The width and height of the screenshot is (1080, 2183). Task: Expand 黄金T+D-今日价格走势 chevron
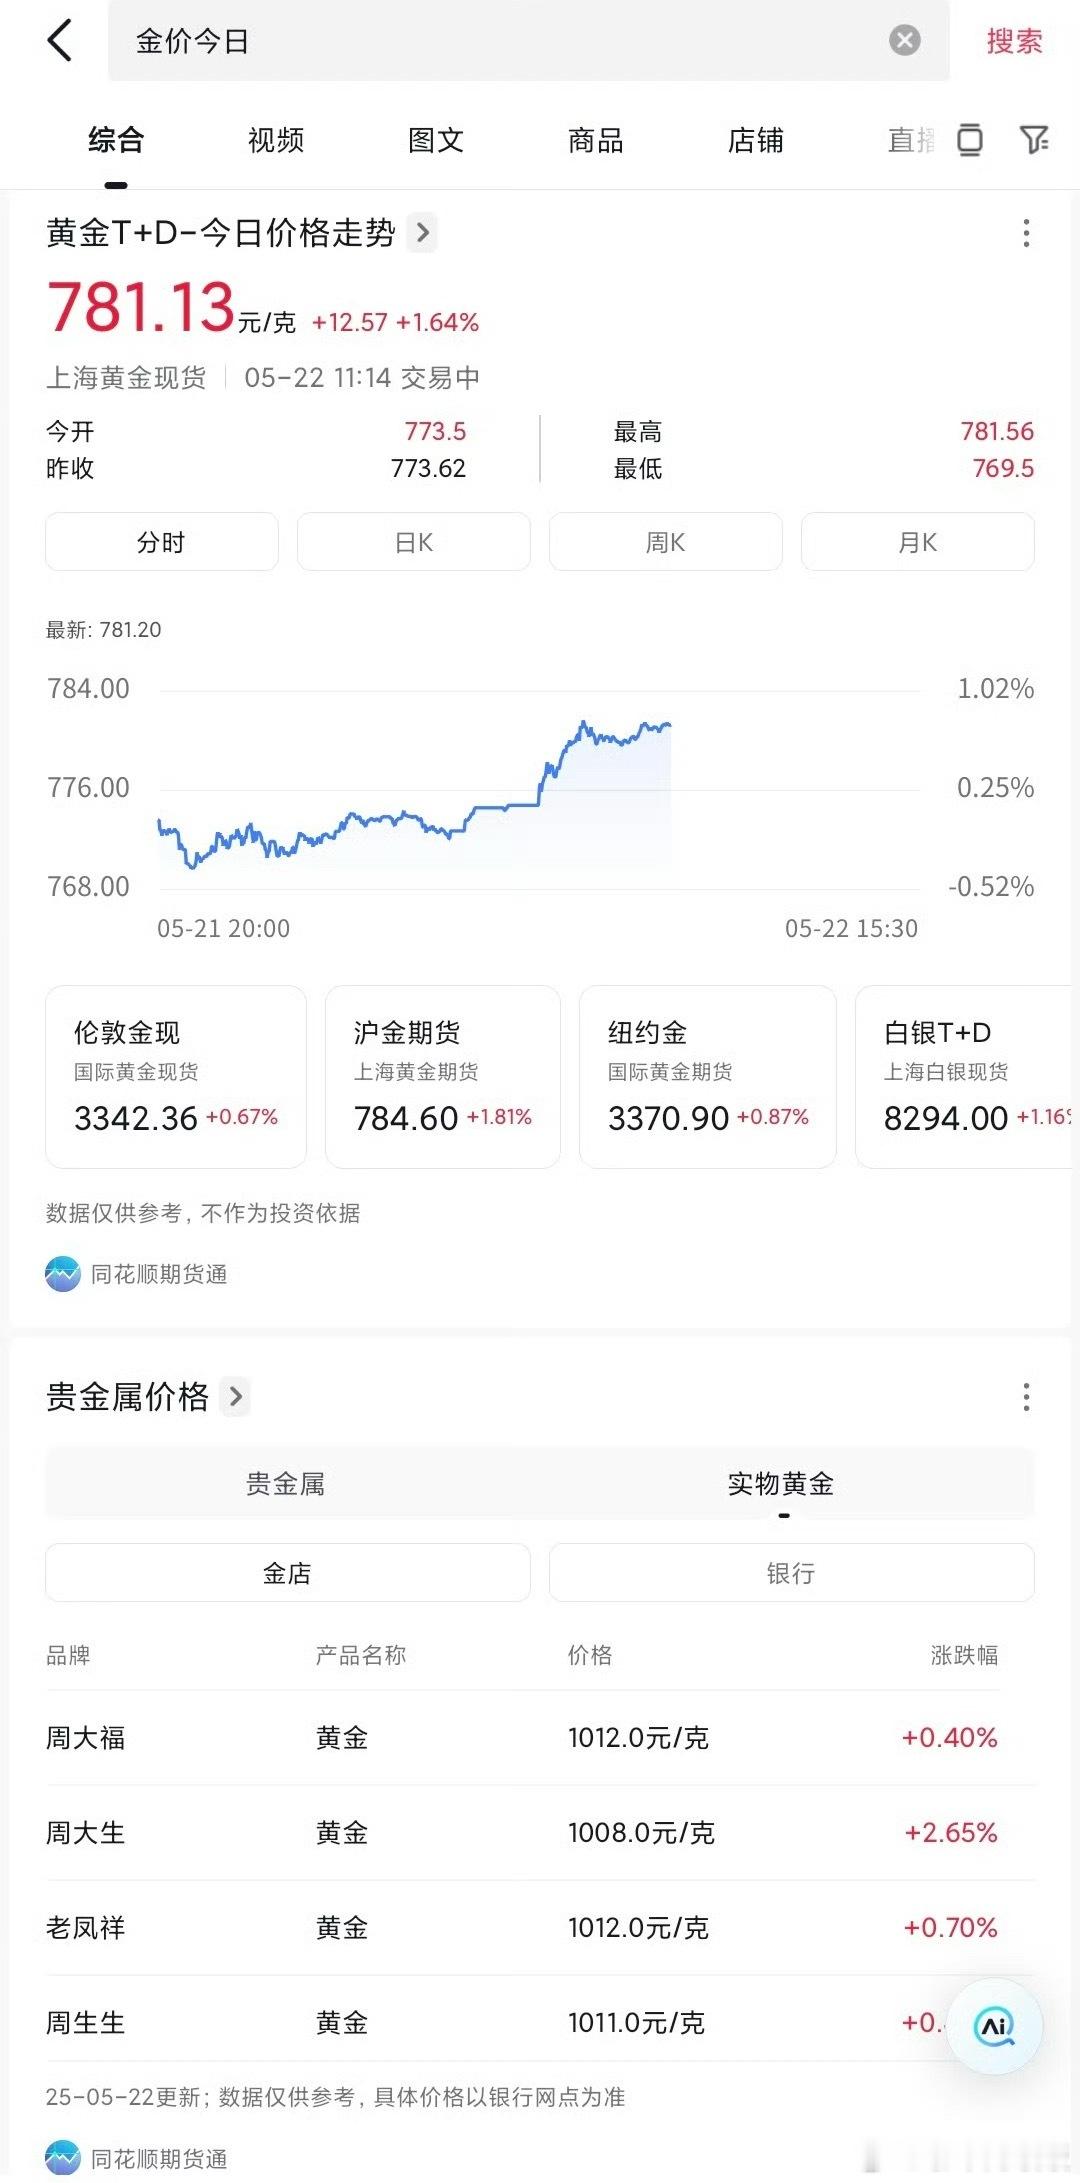[x=423, y=233]
